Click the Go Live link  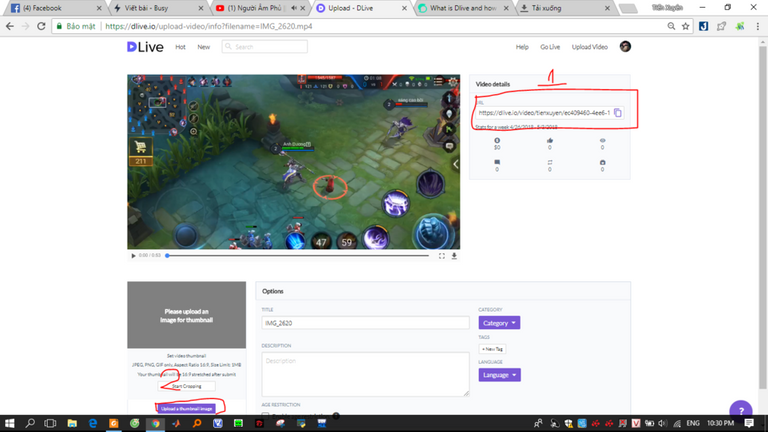[x=550, y=47]
